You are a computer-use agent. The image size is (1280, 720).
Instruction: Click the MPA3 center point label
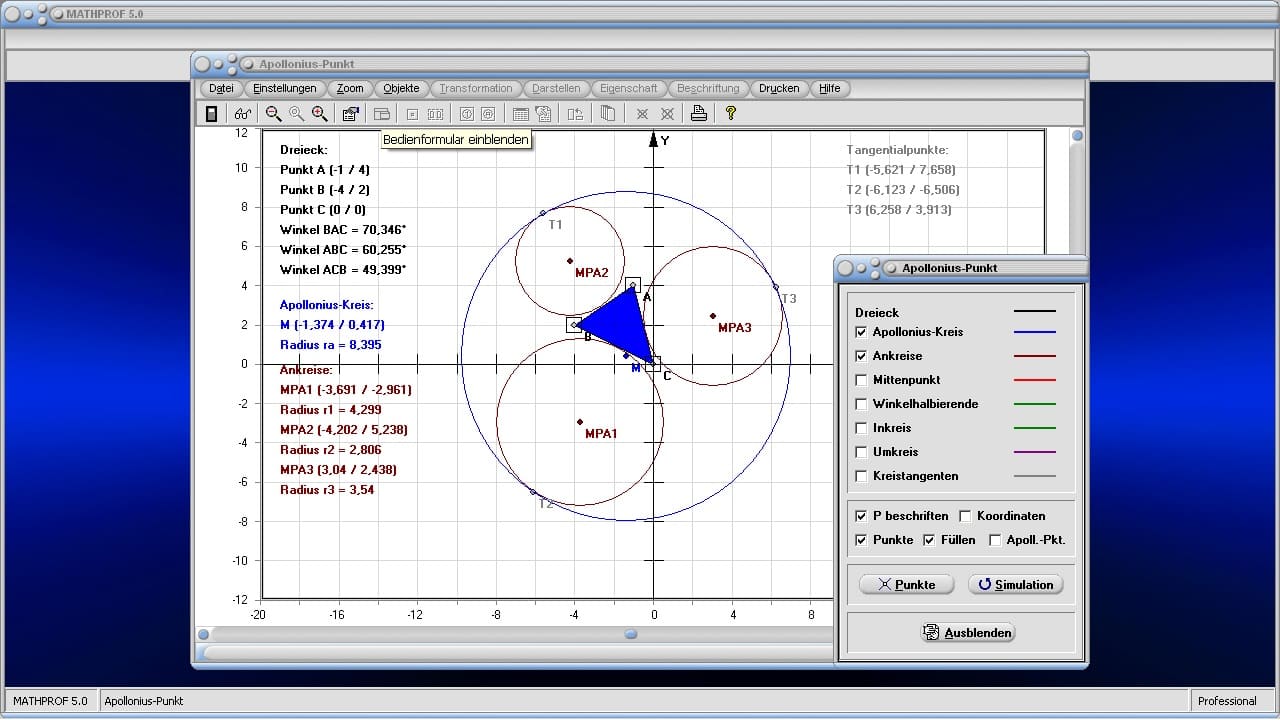pyautogui.click(x=735, y=328)
